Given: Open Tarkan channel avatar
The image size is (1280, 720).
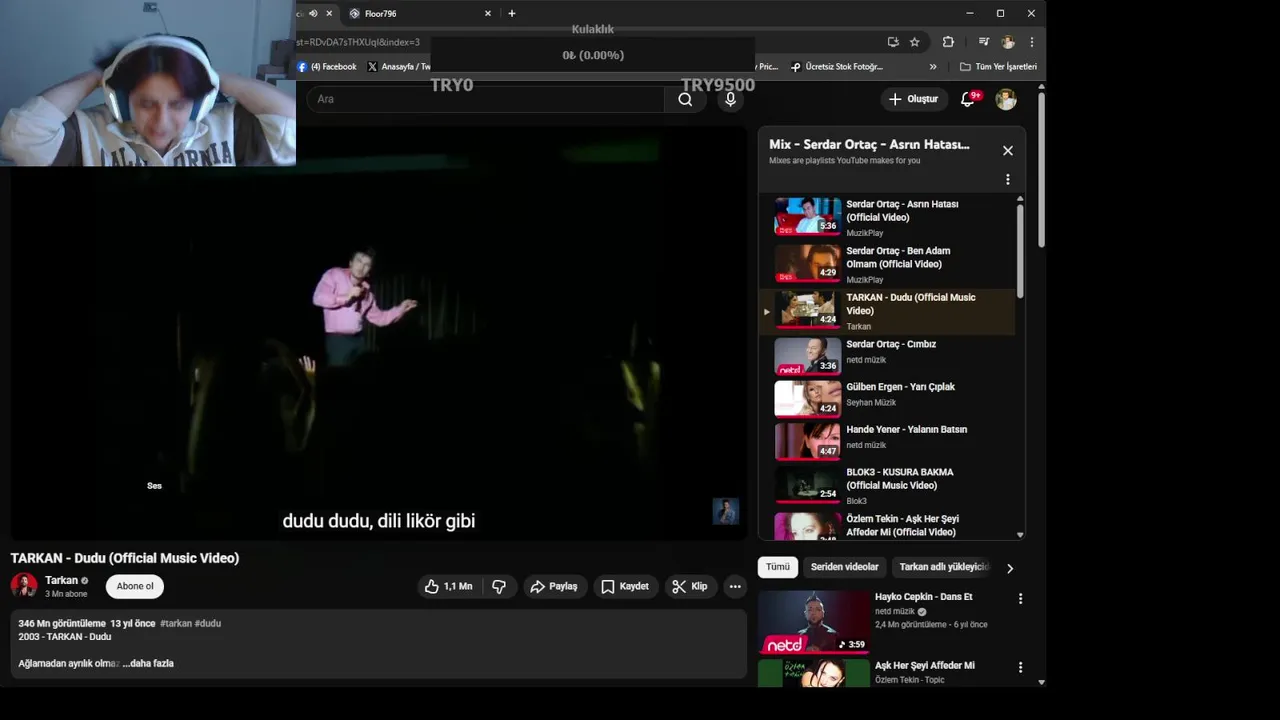Looking at the screenshot, I should (24, 586).
